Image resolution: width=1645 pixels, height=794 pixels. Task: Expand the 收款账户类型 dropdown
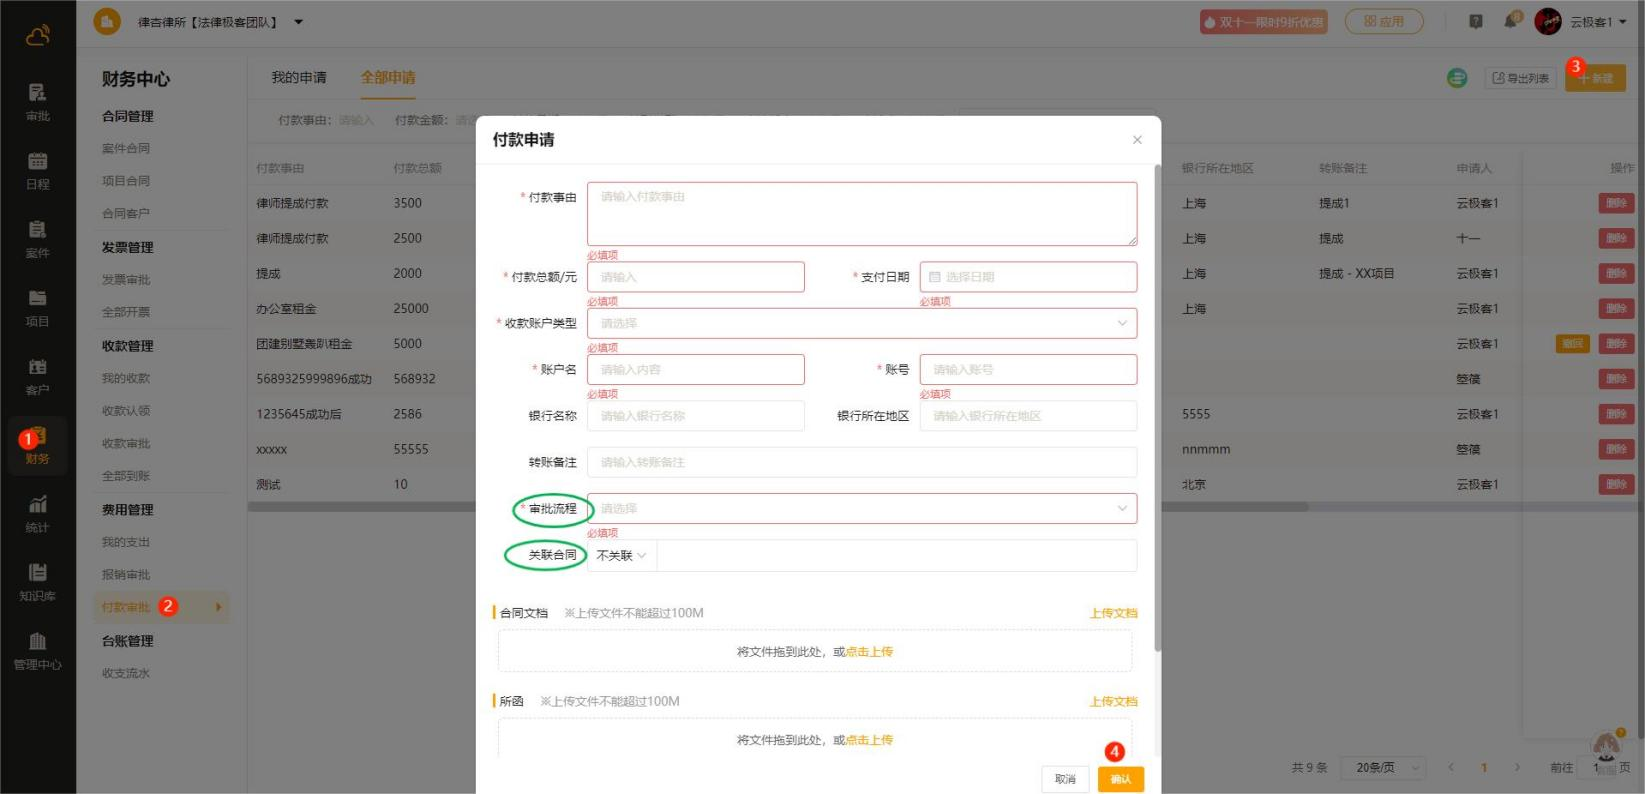point(861,323)
